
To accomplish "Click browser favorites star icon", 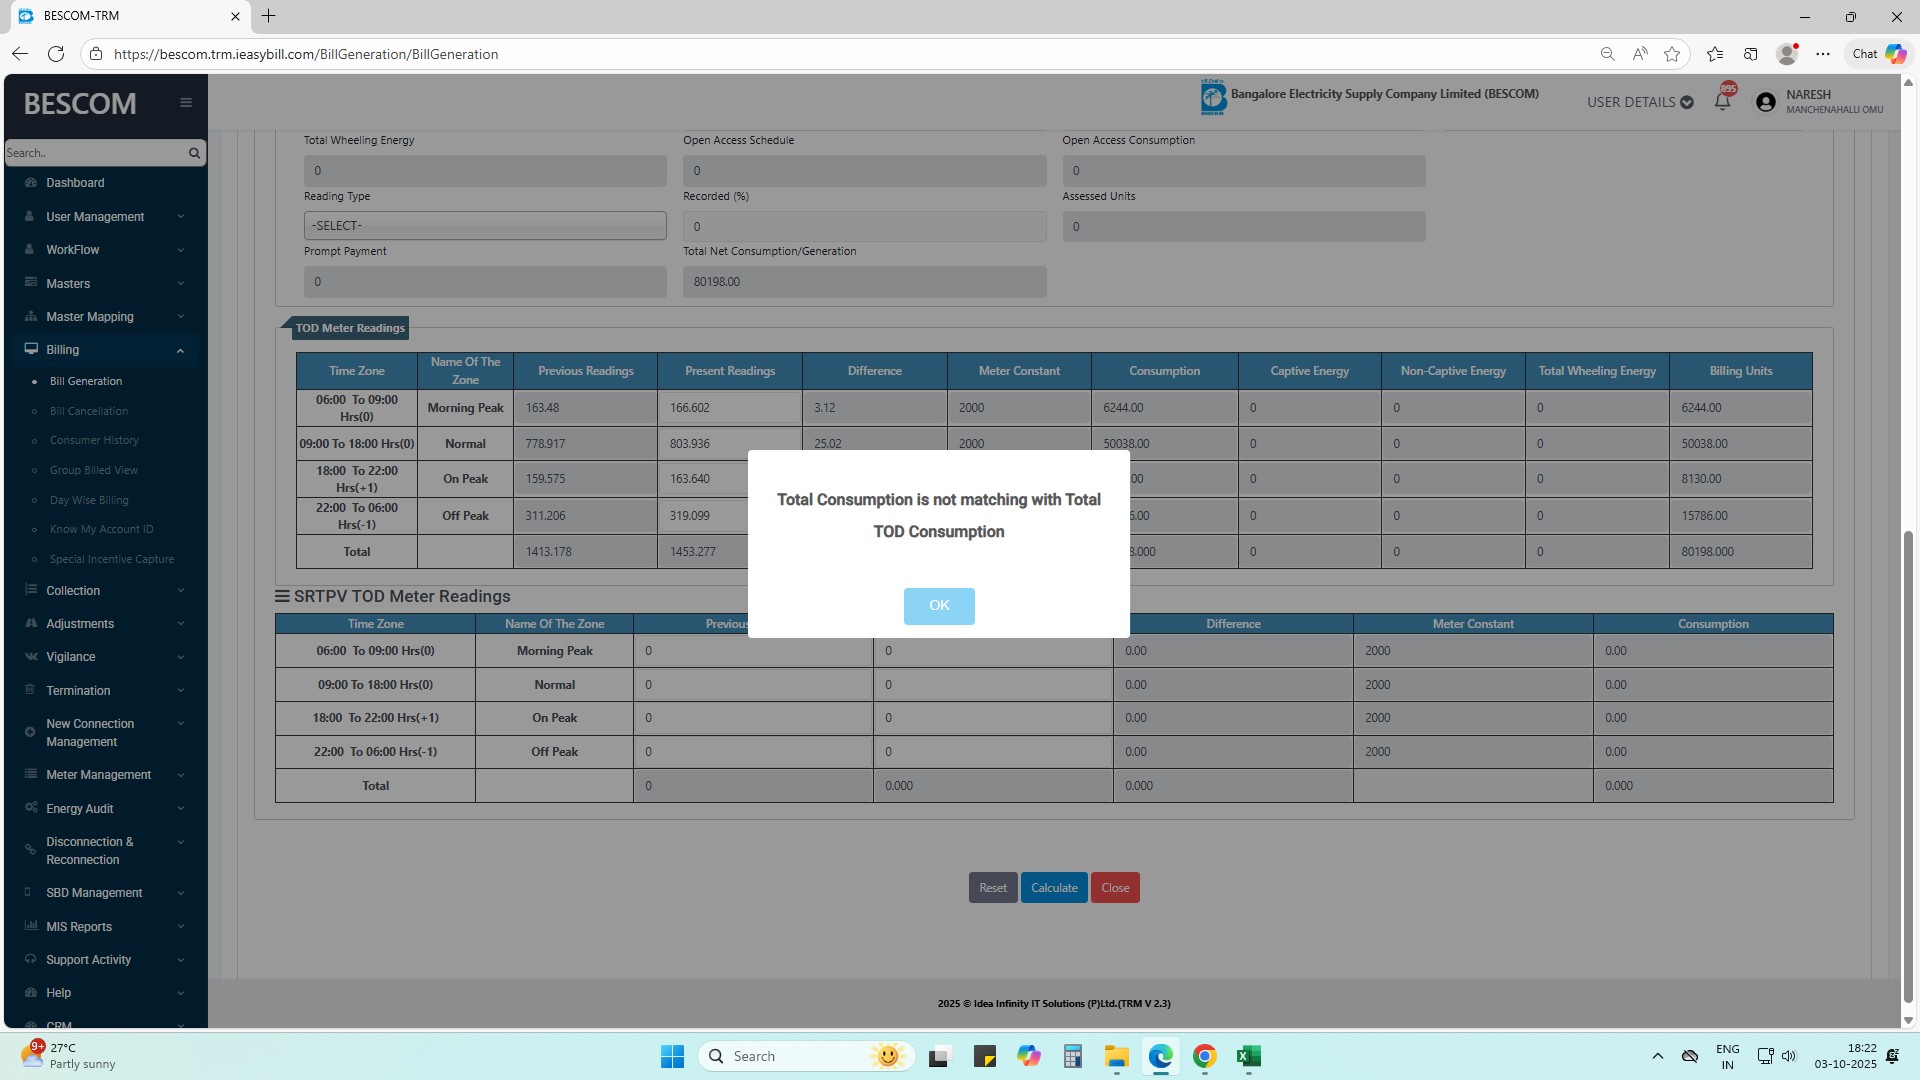I will click(1672, 54).
